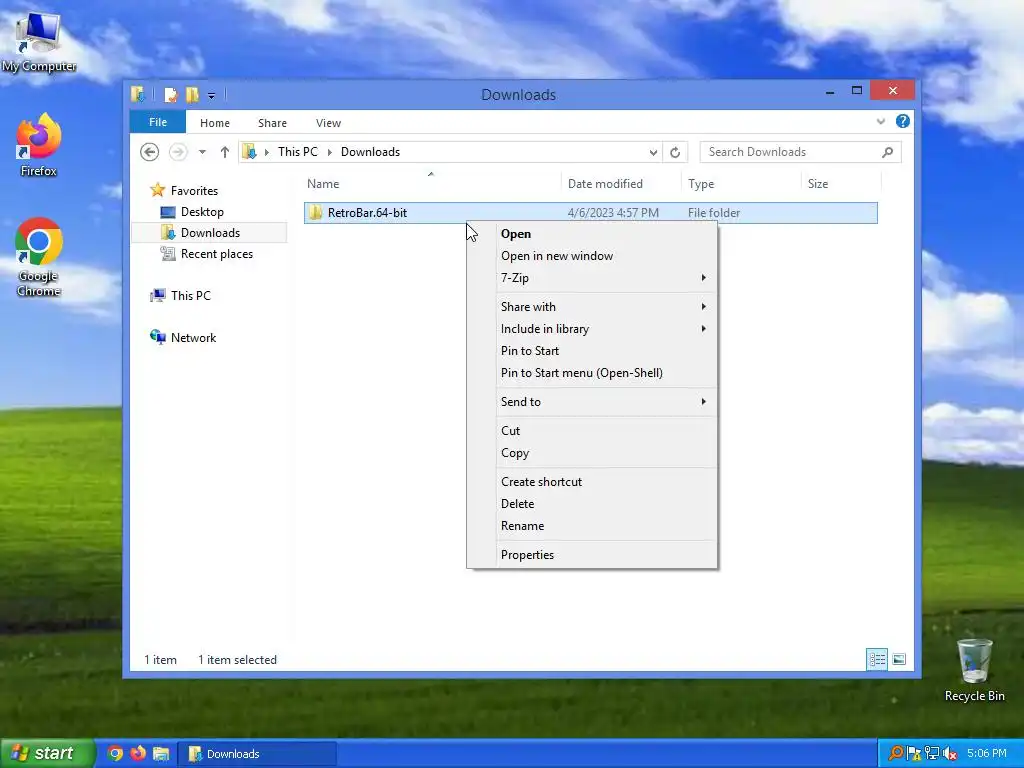Open the Recycle Bin icon
This screenshot has height=768, width=1024.
(x=974, y=670)
